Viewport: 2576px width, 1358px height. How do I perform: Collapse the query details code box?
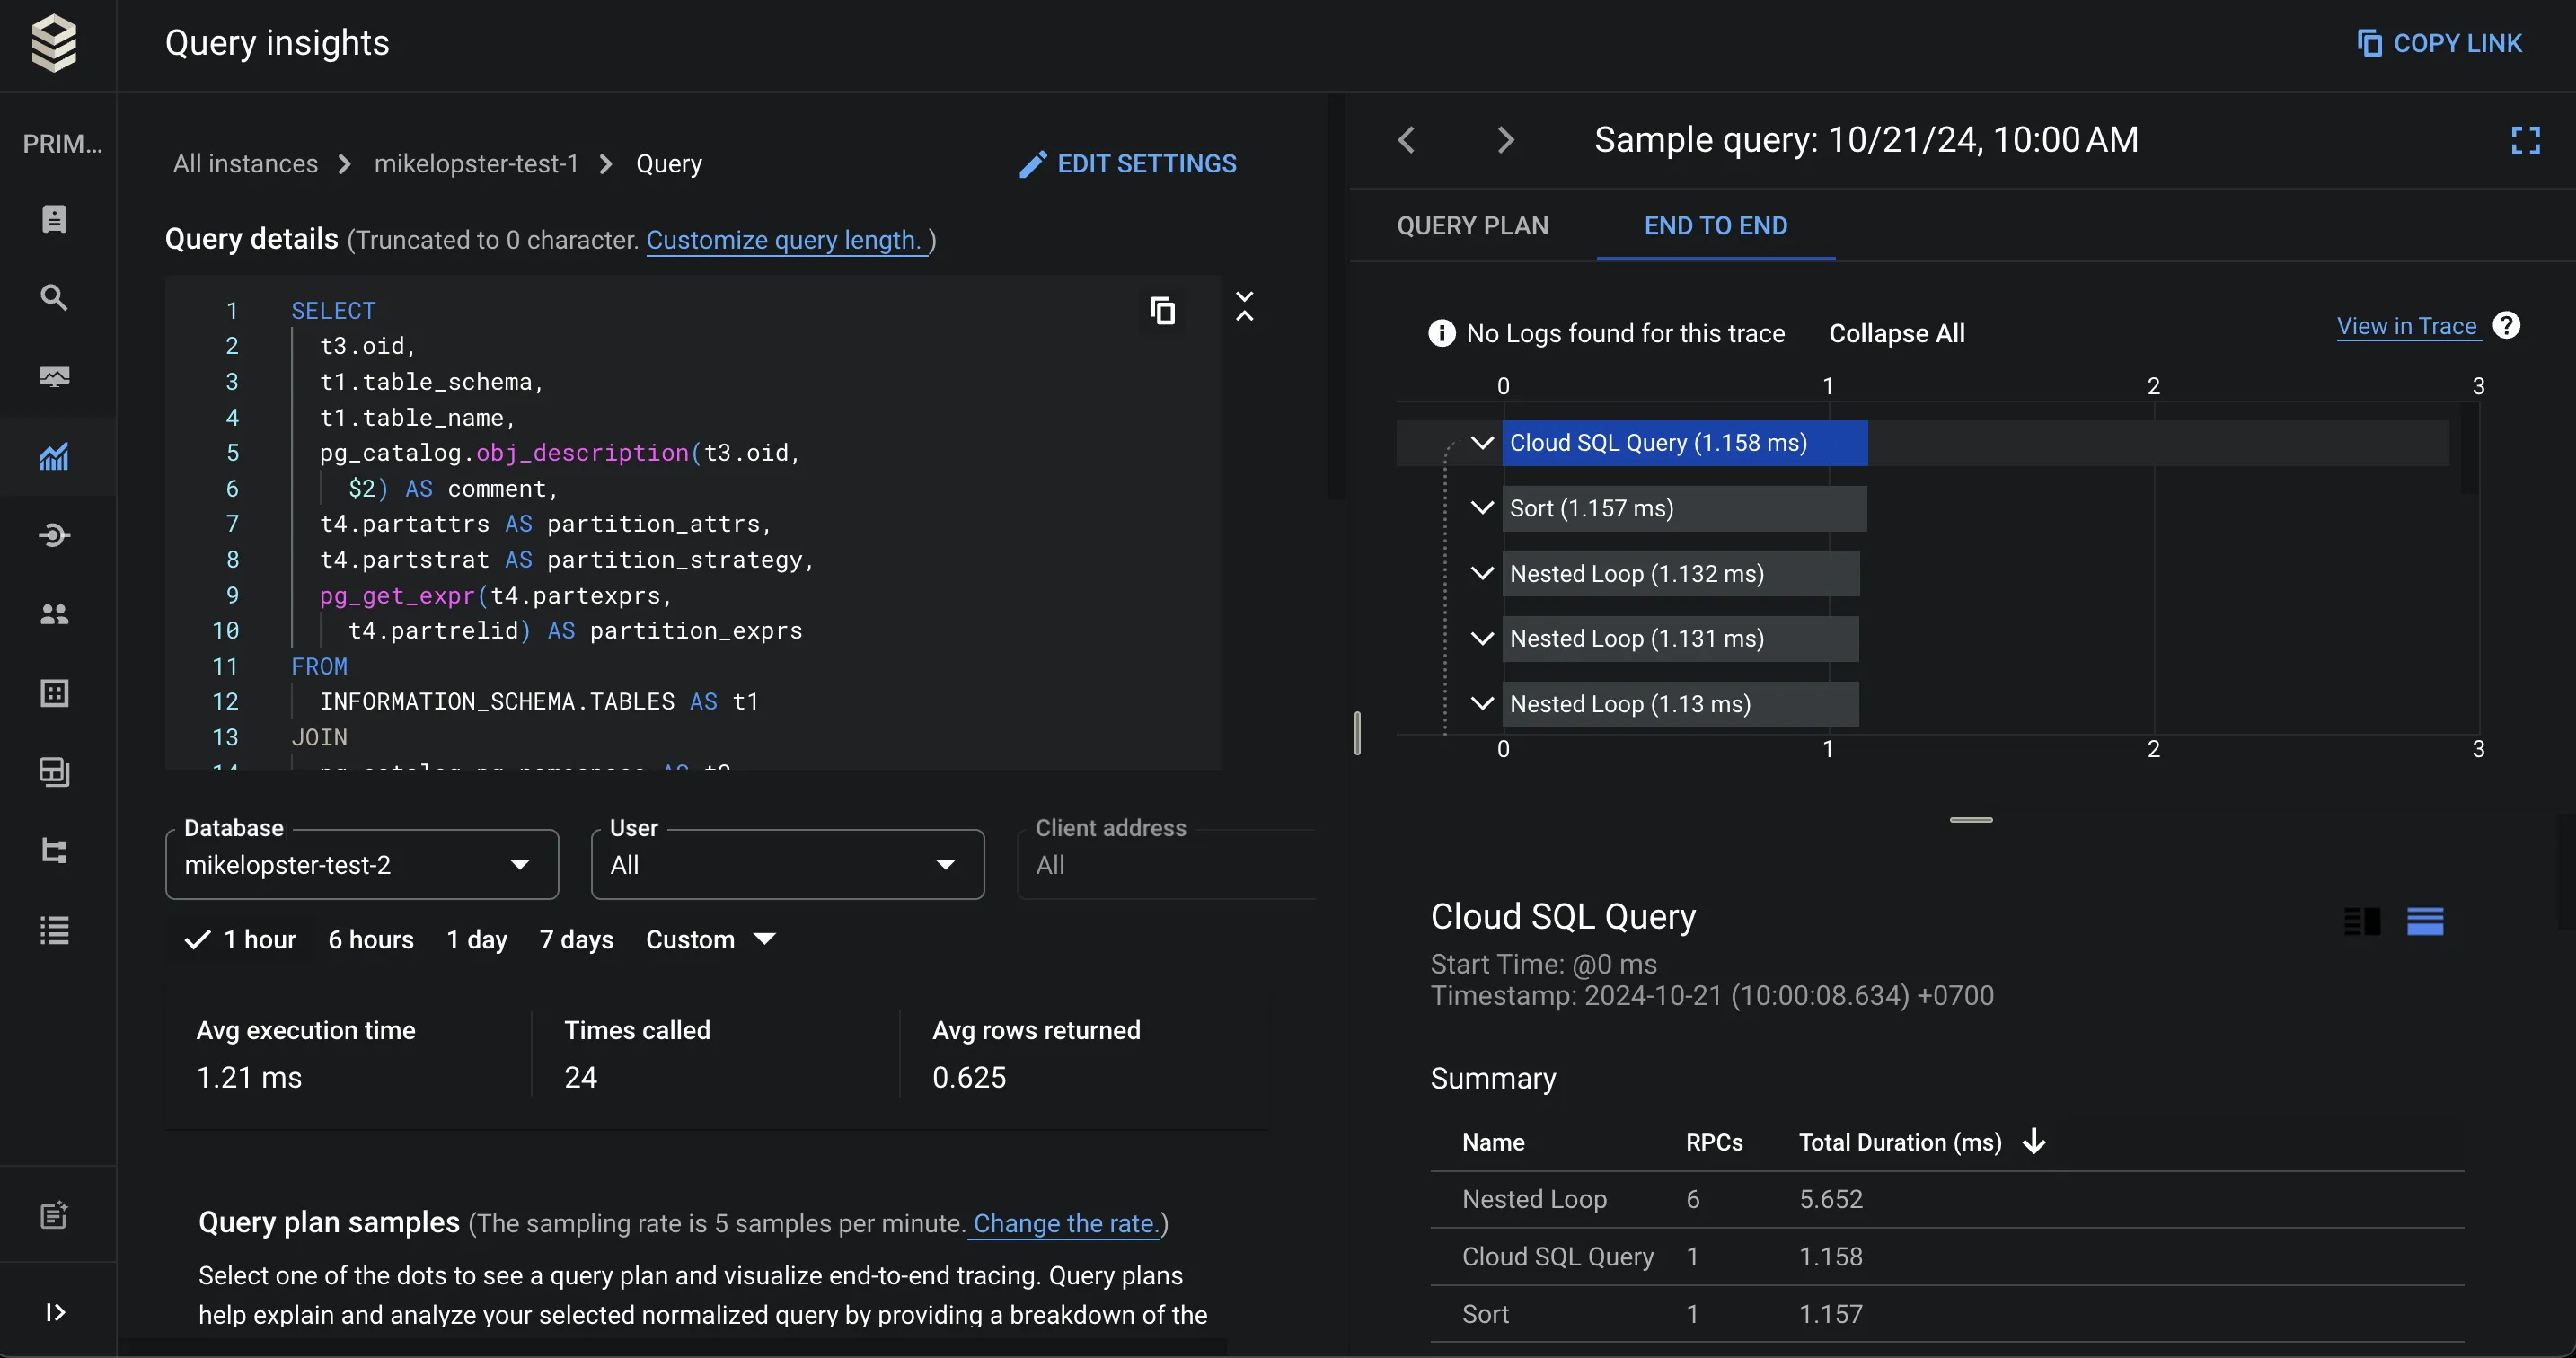(x=1244, y=306)
